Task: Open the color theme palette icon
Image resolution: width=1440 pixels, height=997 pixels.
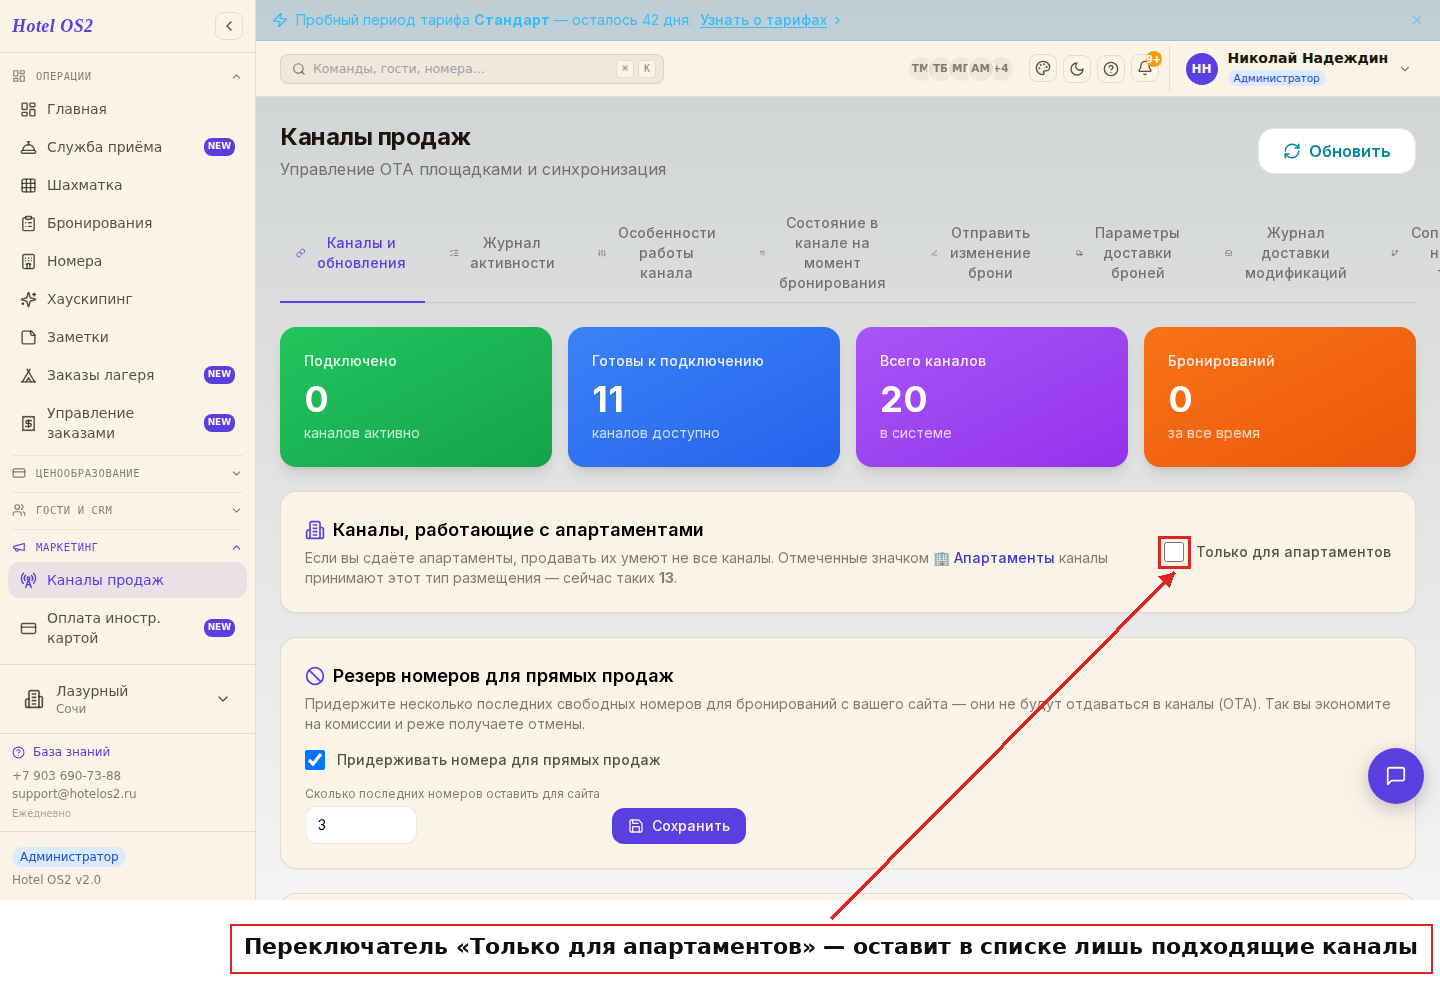Action: point(1043,69)
